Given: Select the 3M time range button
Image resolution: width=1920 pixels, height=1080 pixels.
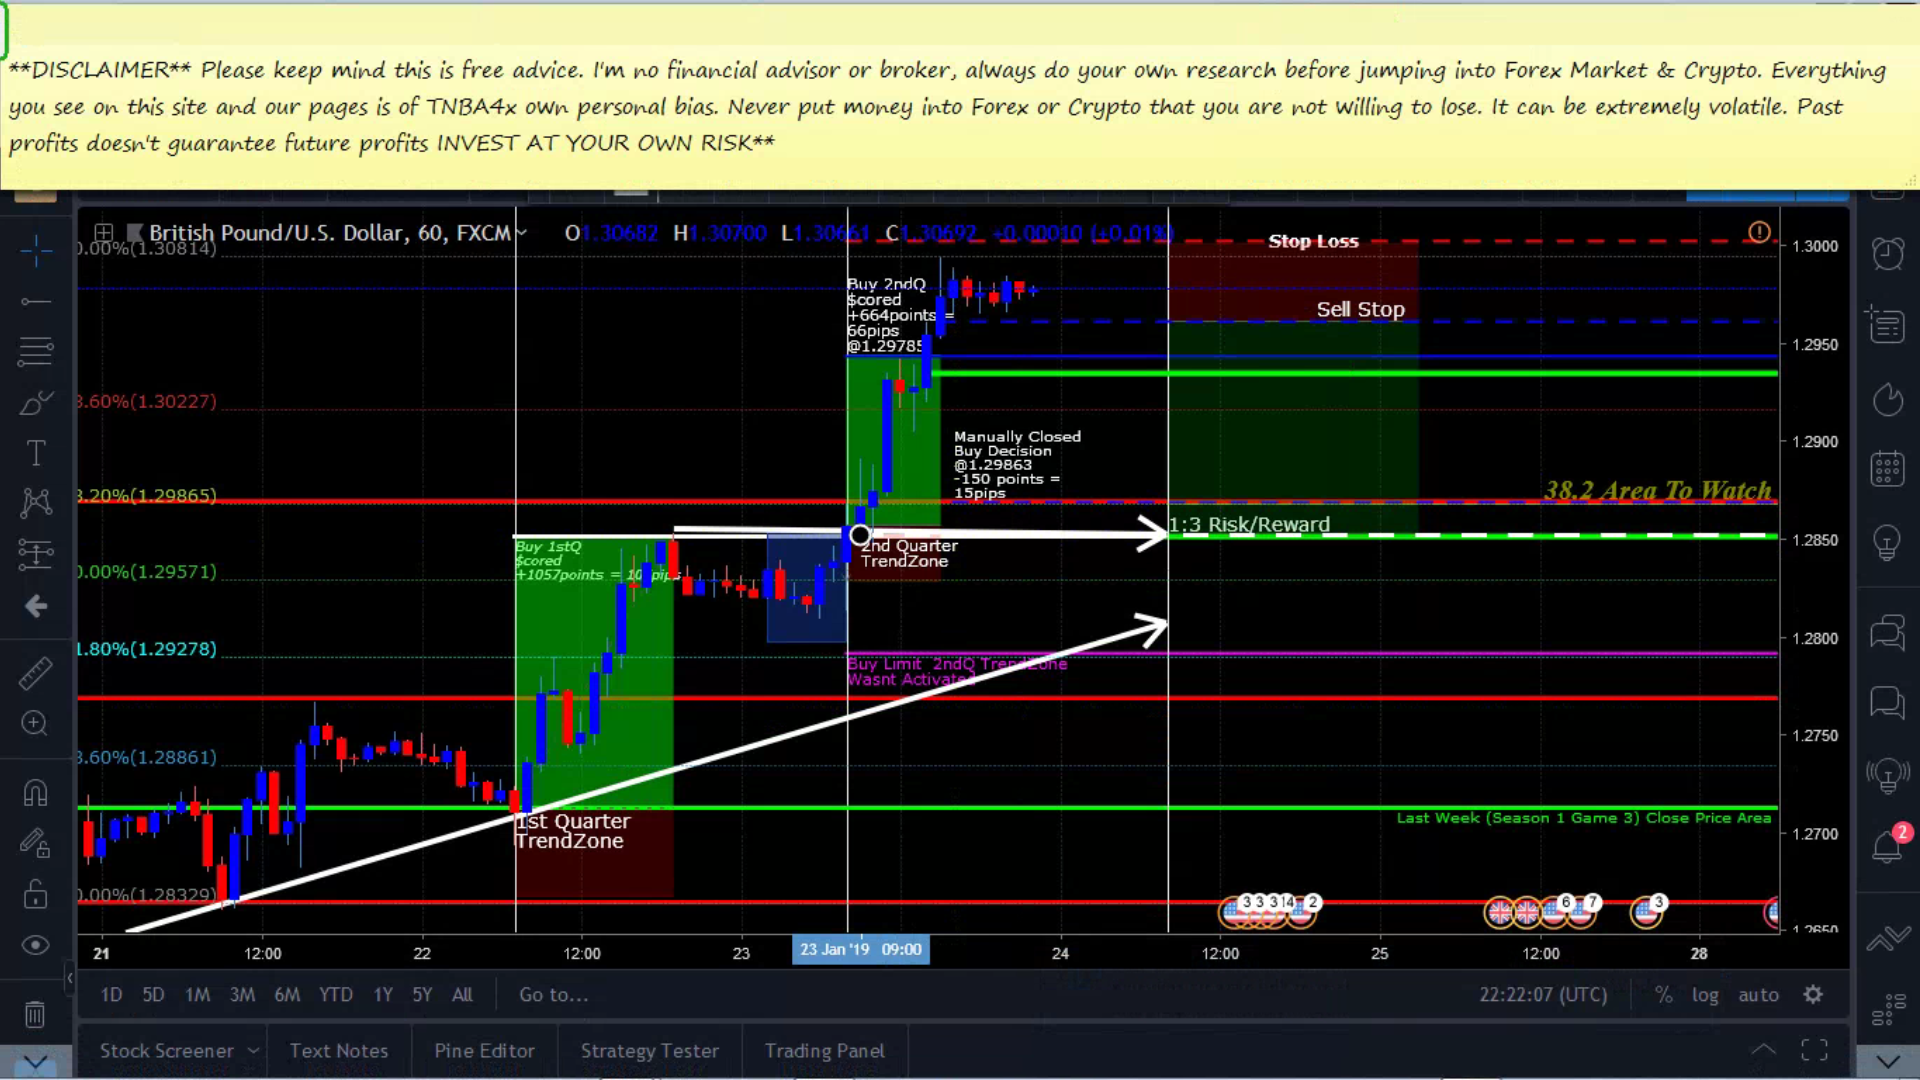Looking at the screenshot, I should [x=242, y=995].
